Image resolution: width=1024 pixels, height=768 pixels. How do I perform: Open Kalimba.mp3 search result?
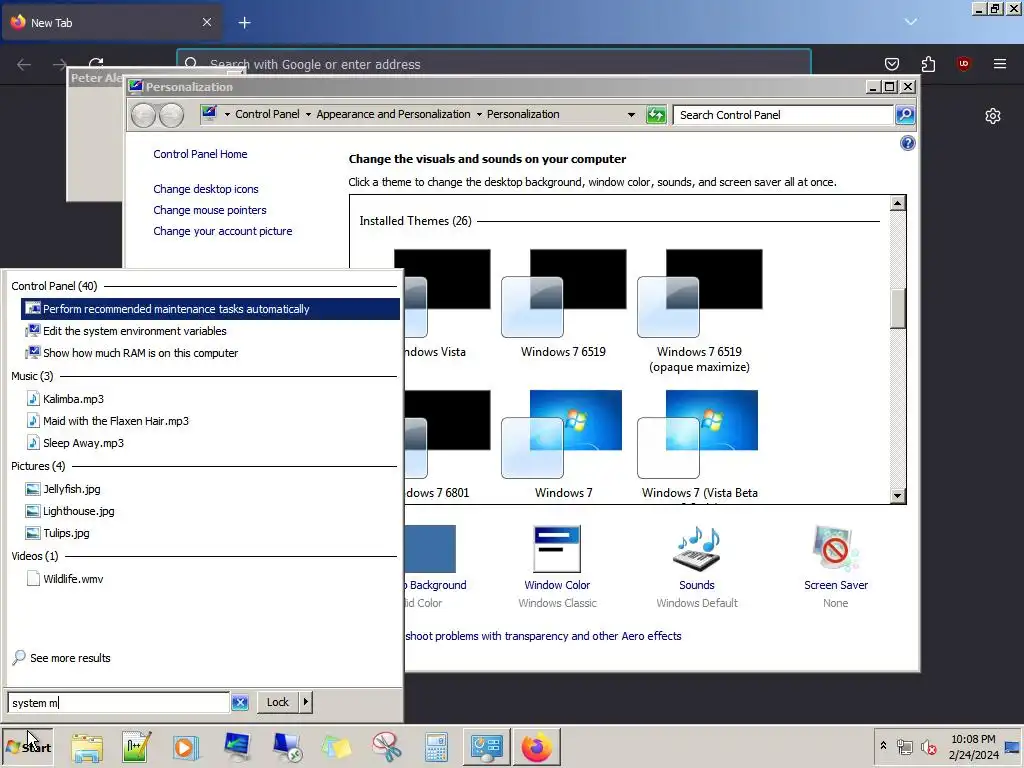tap(210, 399)
